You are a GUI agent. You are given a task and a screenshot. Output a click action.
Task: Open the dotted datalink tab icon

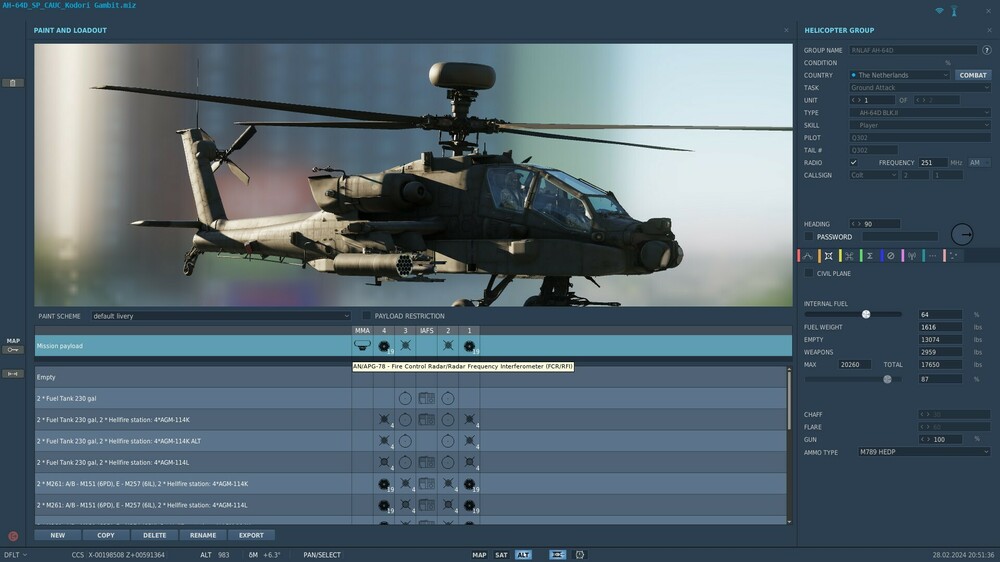[953, 256]
